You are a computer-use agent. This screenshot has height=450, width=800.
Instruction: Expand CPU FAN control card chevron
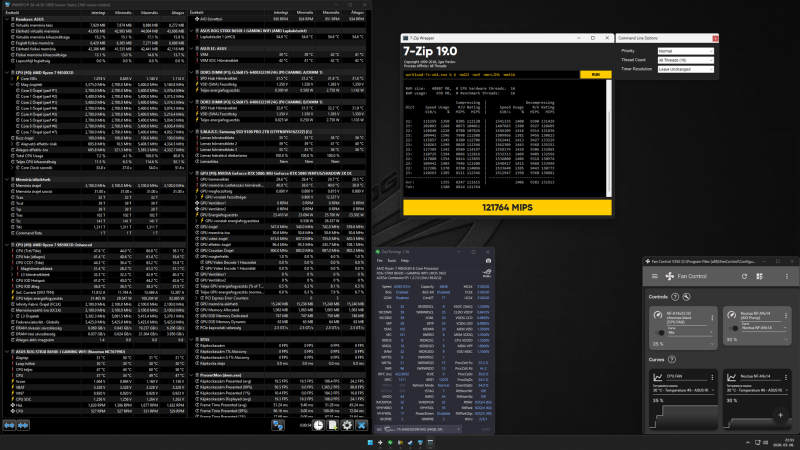712,344
